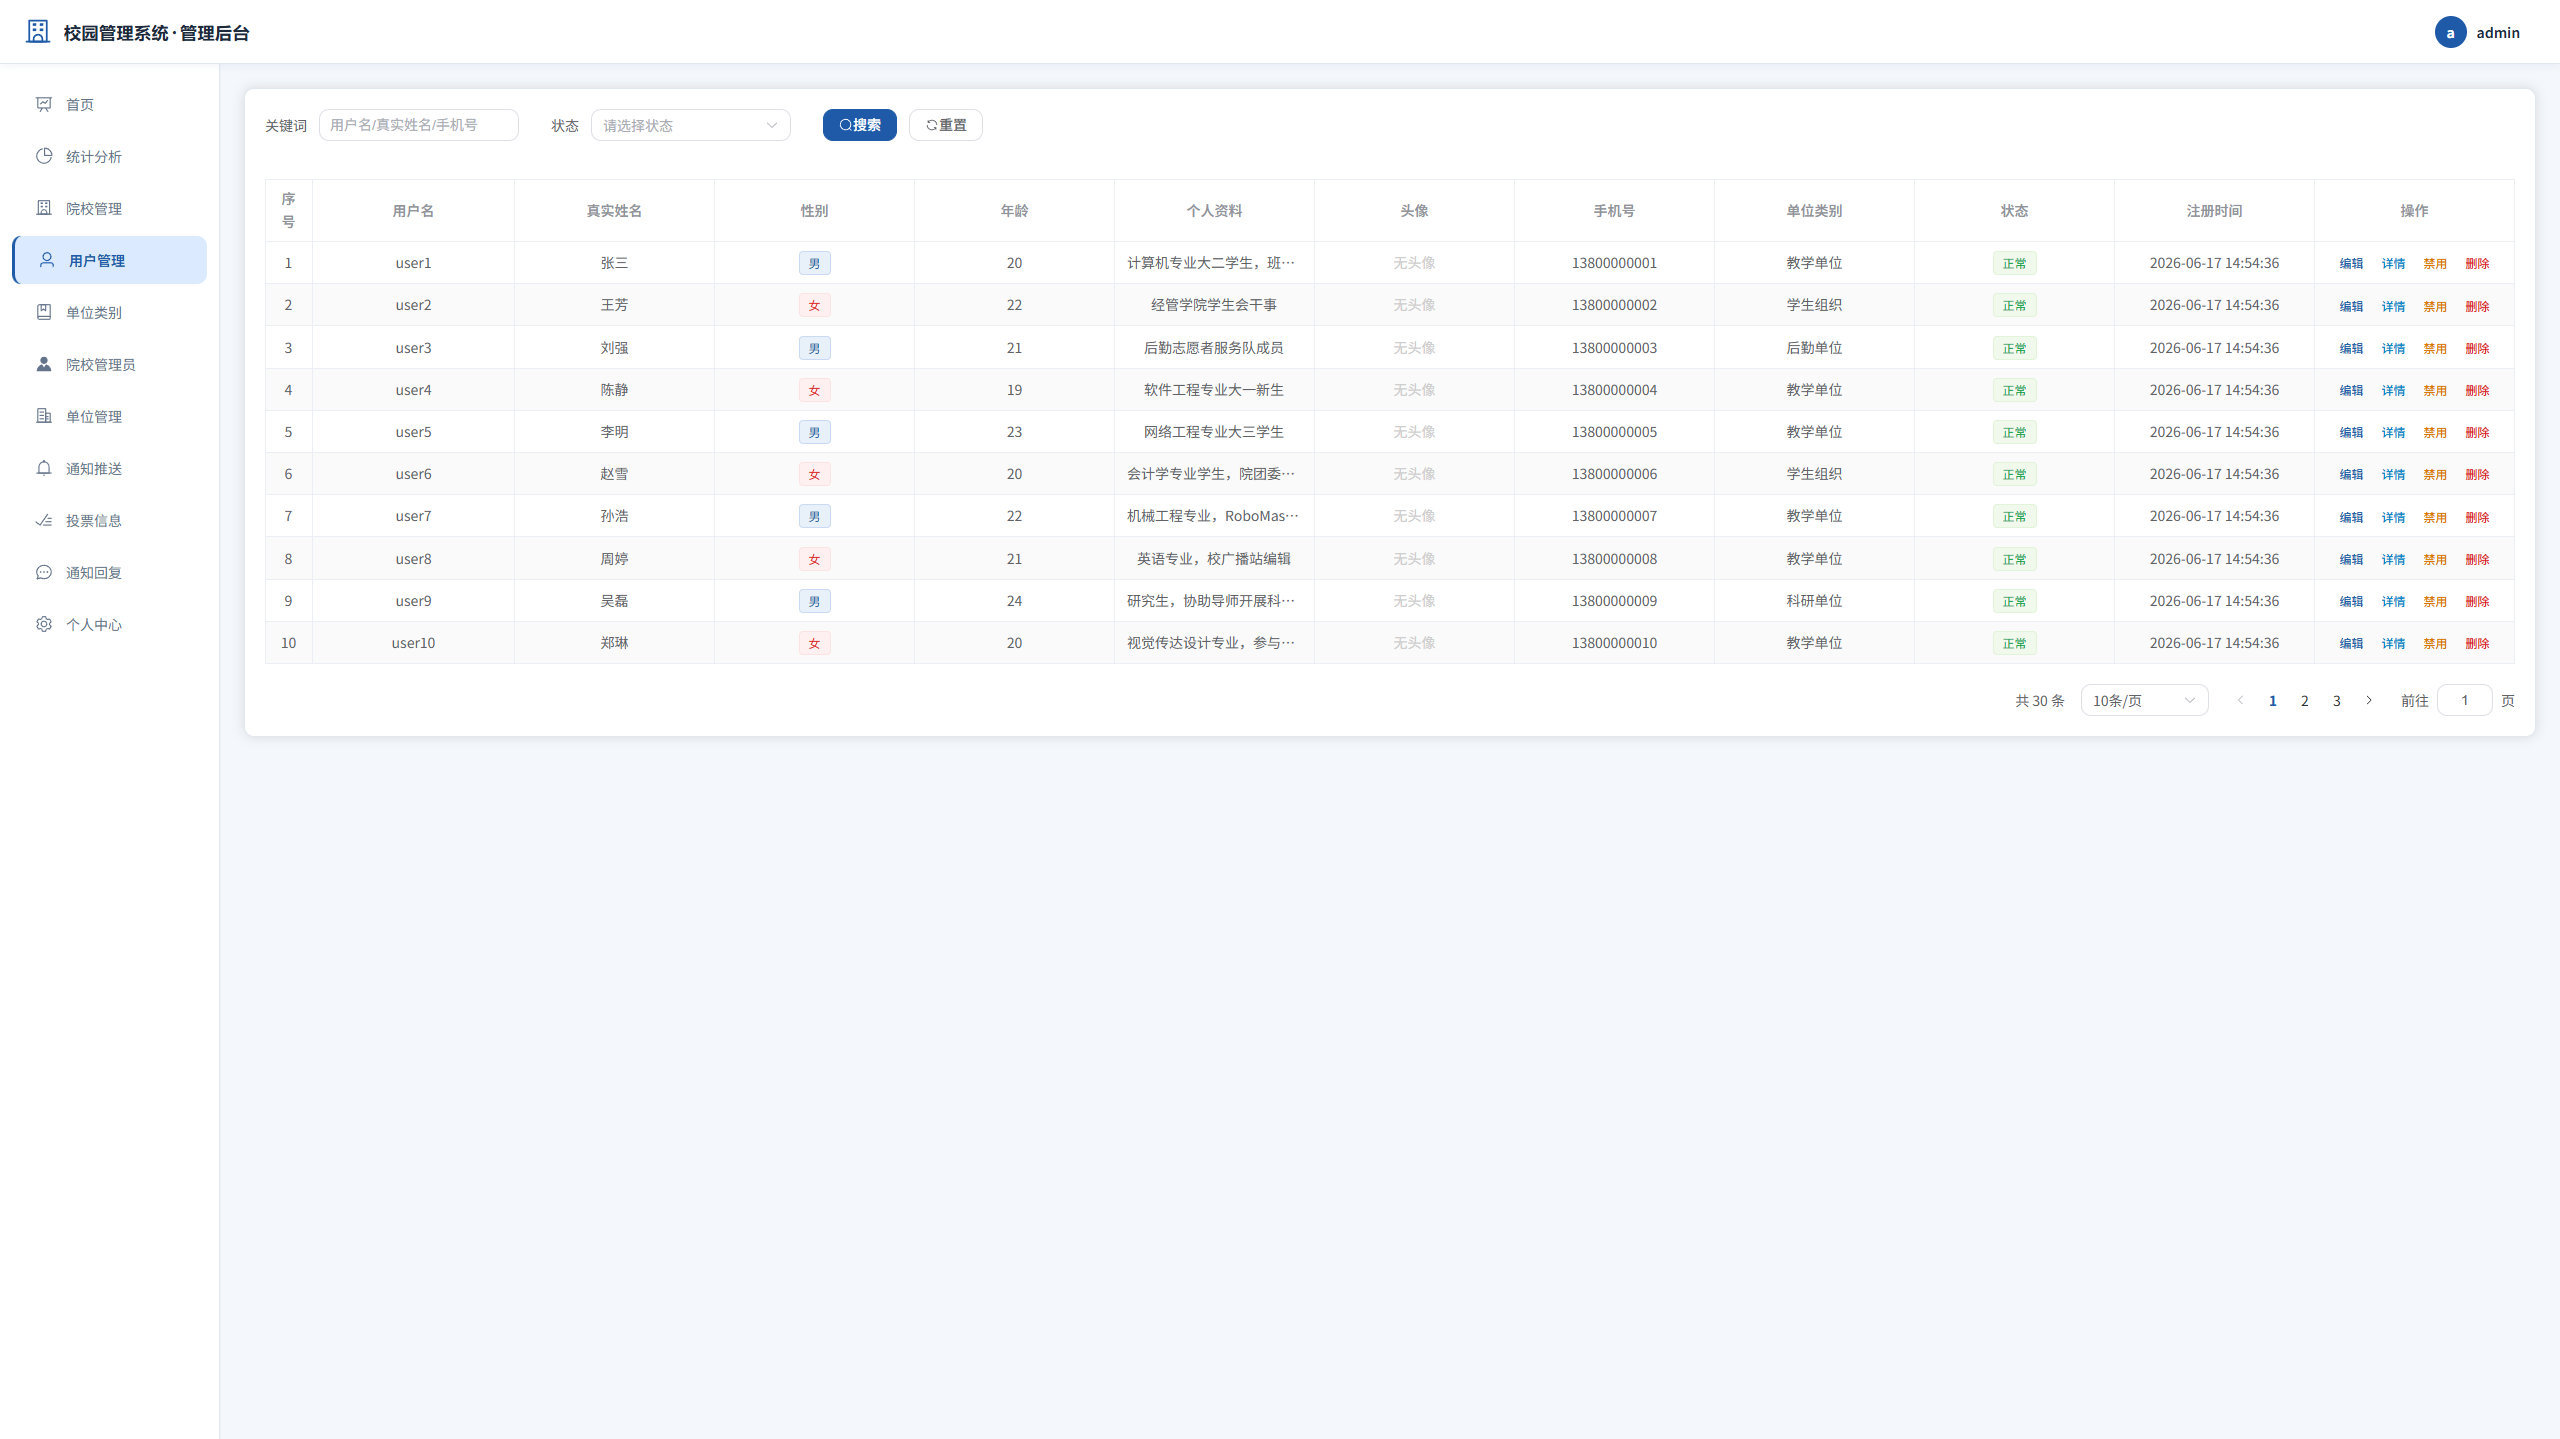This screenshot has width=2560, height=1439.
Task: Click 详情 for user2
Action: point(2393,306)
